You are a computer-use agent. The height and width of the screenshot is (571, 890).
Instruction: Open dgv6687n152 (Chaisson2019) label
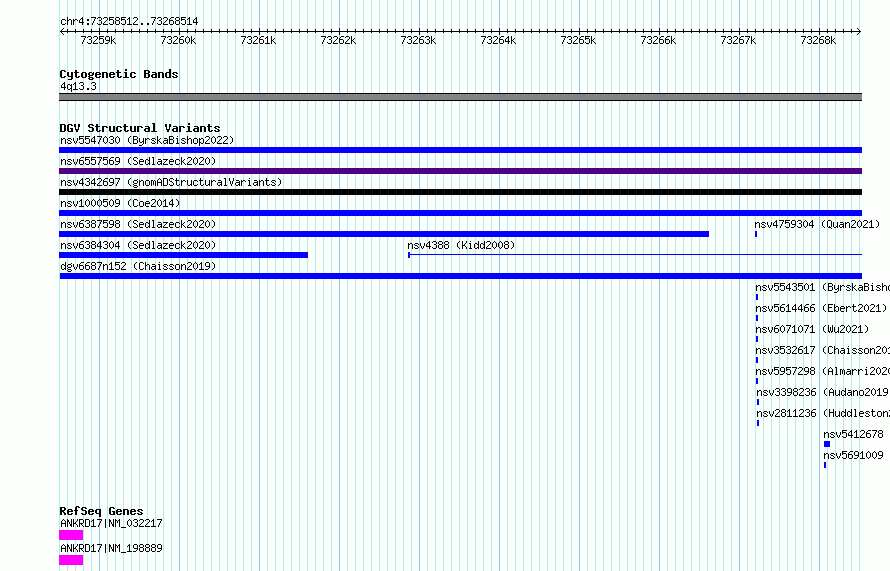click(x=138, y=266)
